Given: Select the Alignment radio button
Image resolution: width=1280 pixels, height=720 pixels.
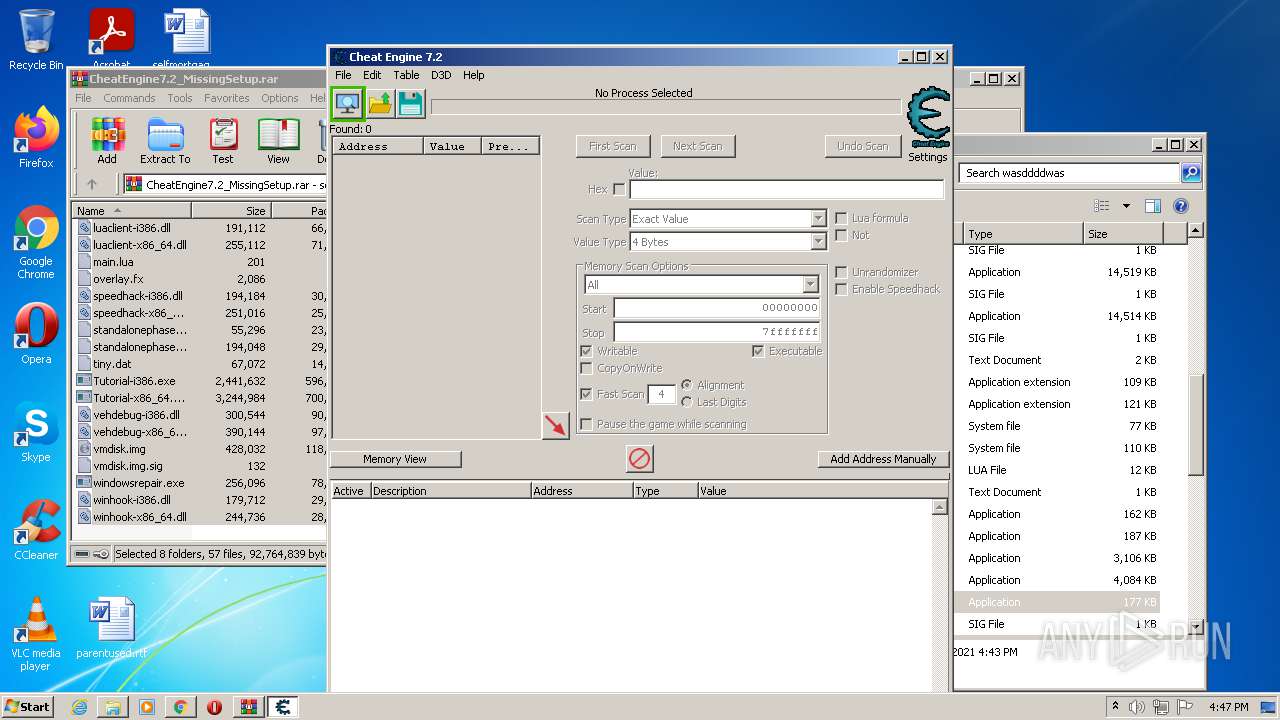Looking at the screenshot, I should [686, 385].
